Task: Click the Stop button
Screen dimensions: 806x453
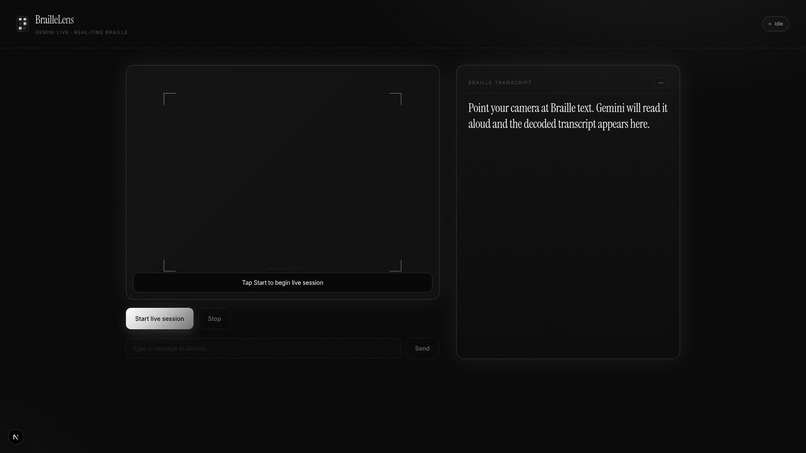Action: [x=214, y=319]
